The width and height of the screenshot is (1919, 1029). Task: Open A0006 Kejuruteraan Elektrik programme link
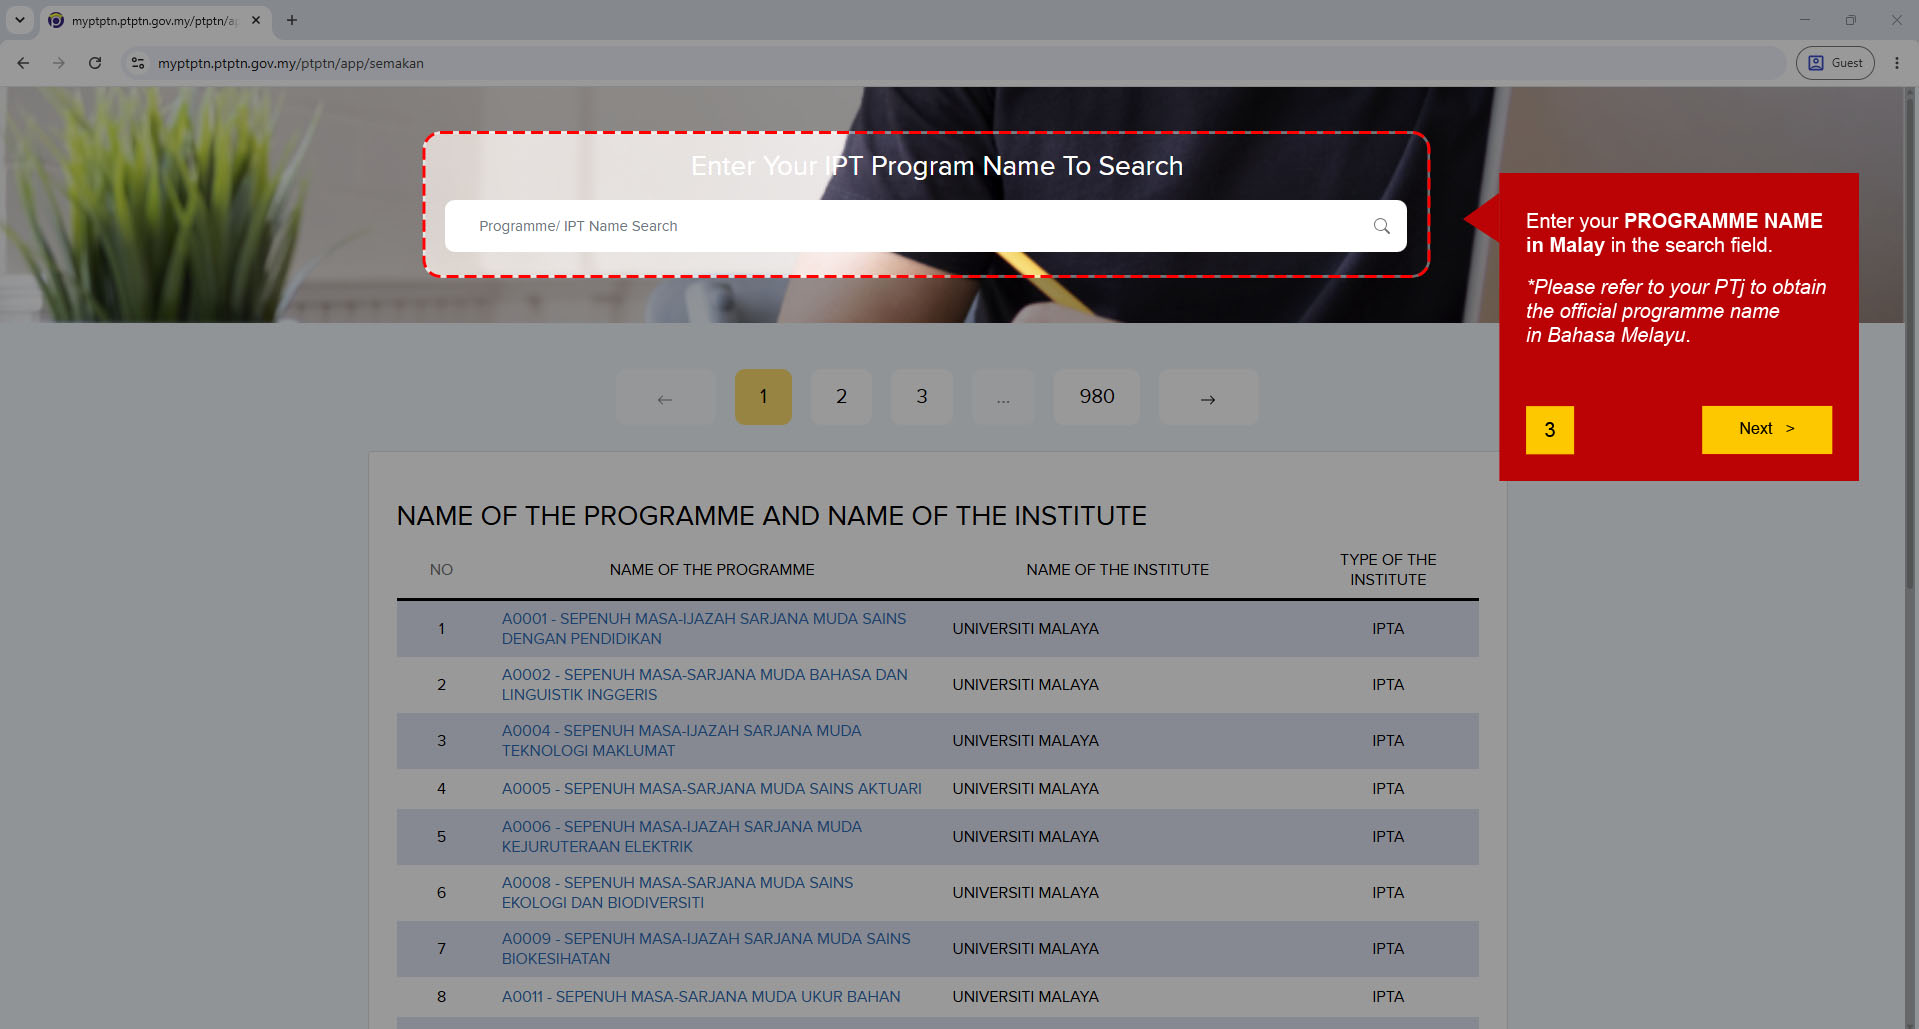pos(682,837)
